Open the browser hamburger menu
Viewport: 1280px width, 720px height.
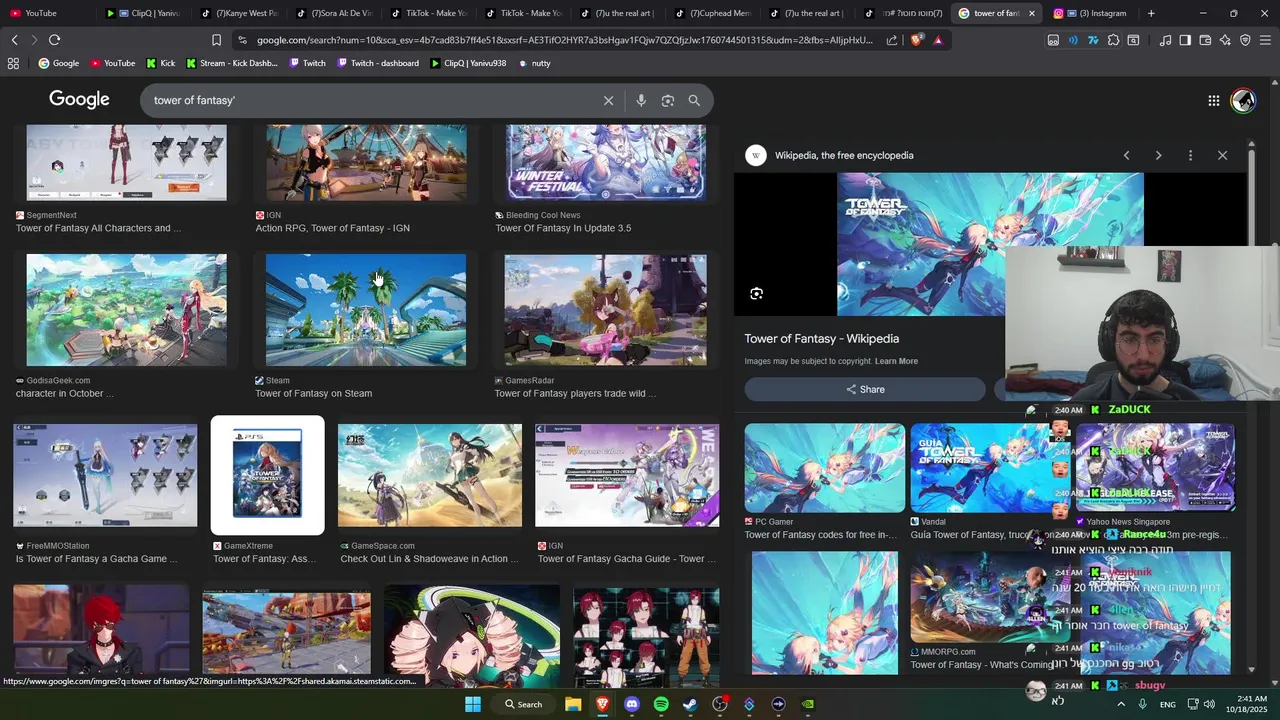tap(1265, 40)
